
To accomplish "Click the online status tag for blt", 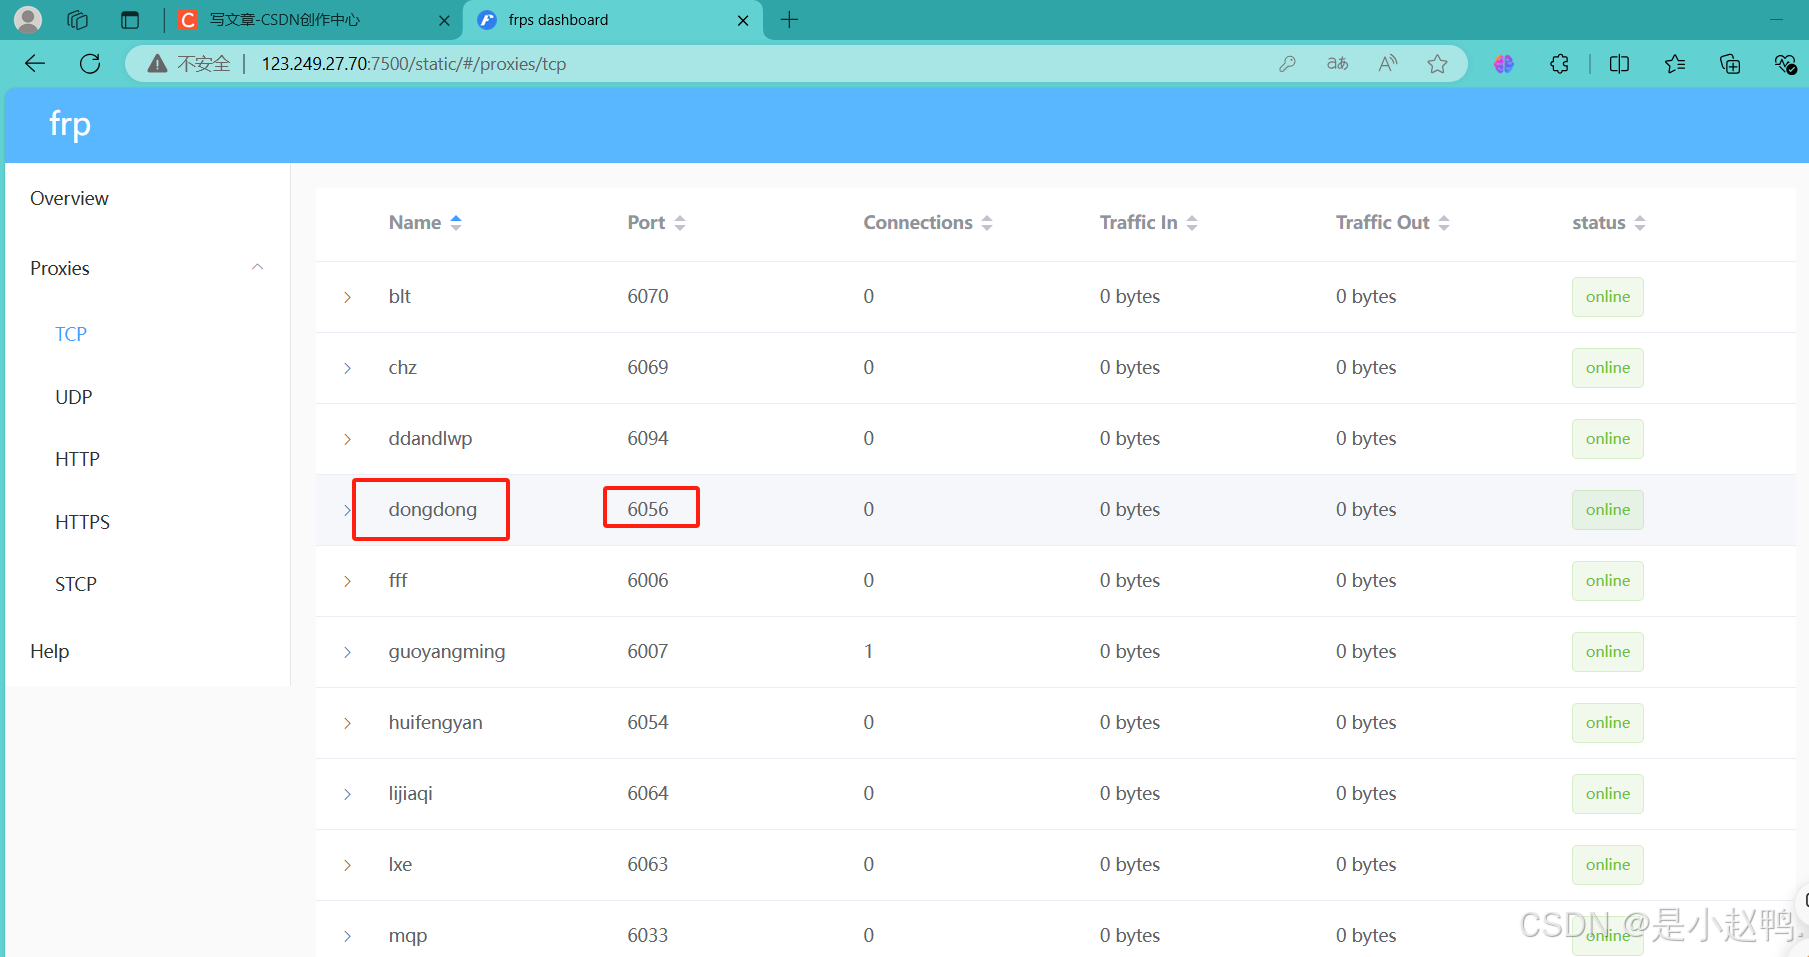I will click(1607, 297).
